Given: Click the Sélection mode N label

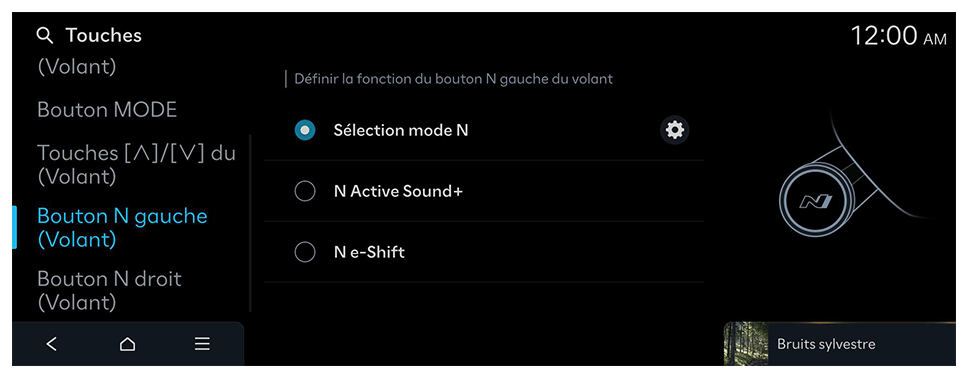Looking at the screenshot, I should [x=401, y=130].
